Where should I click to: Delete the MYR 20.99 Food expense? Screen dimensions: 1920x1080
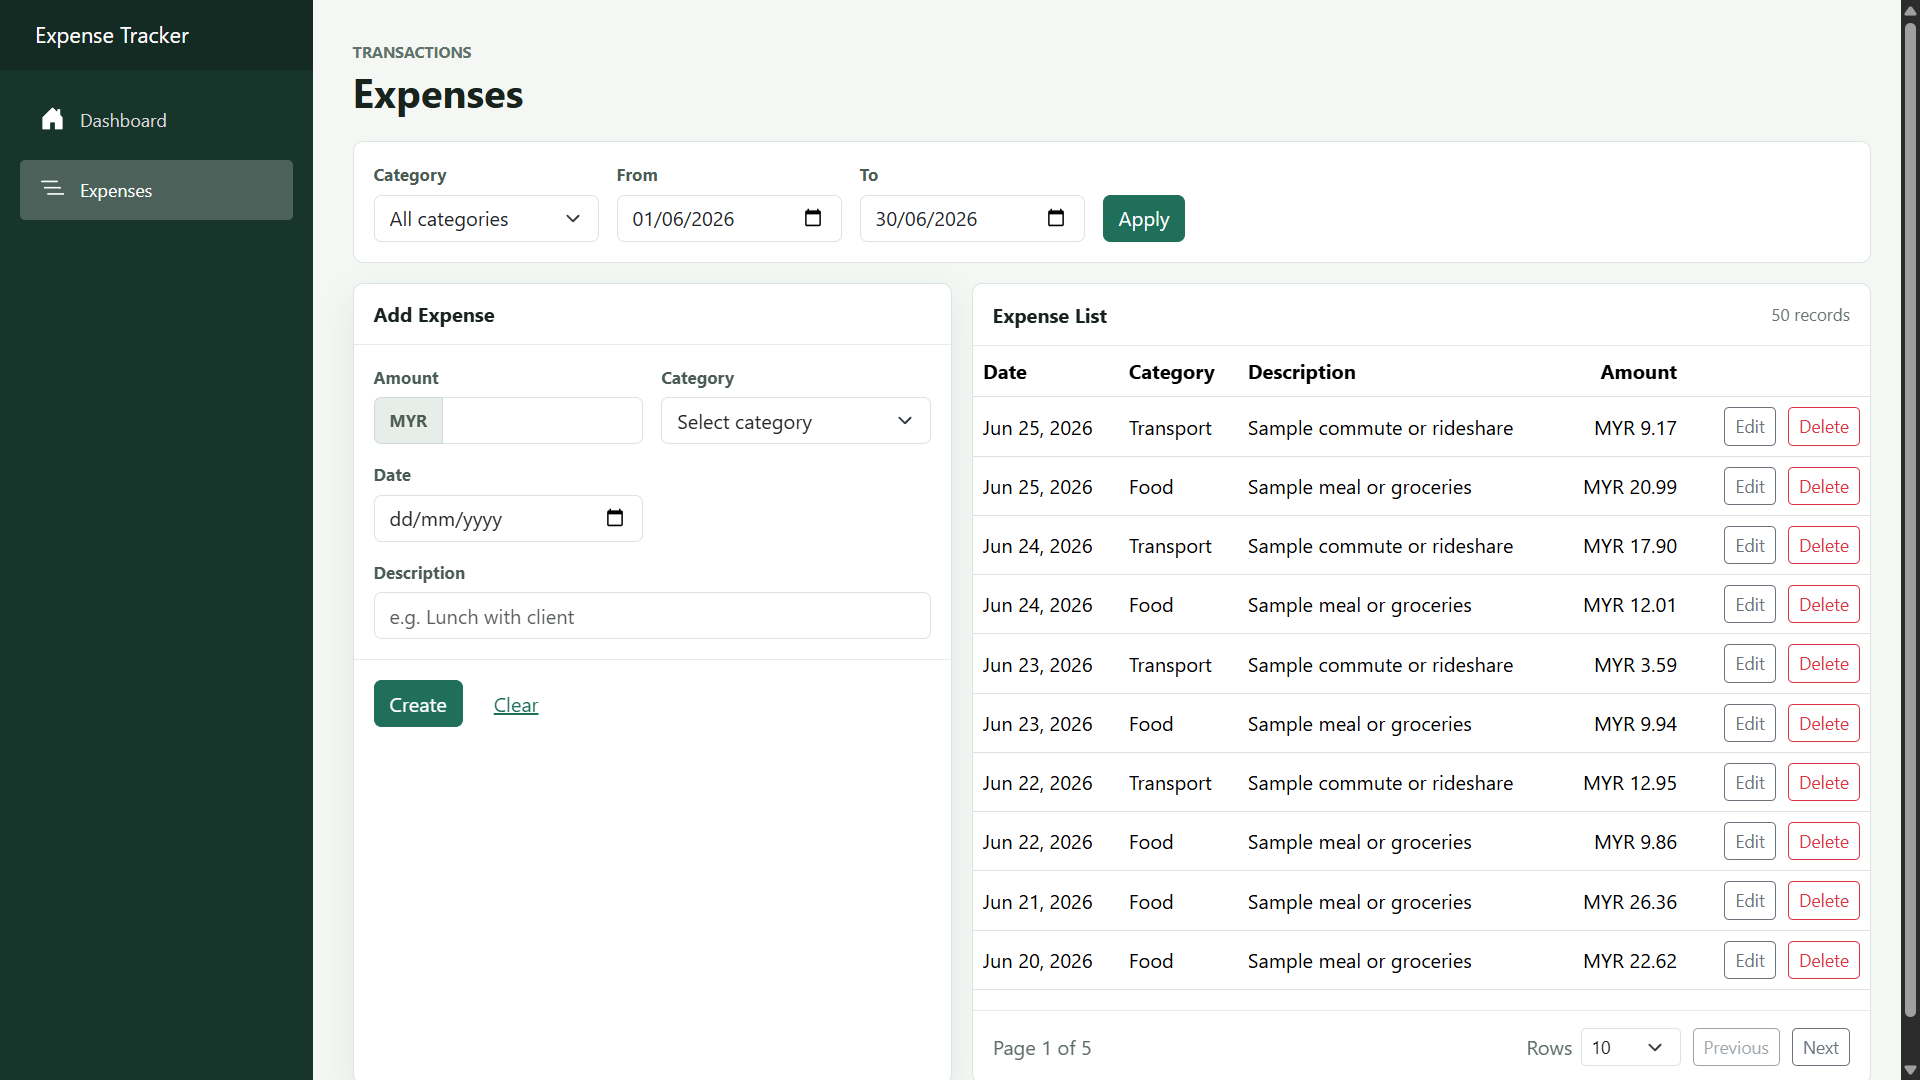click(1824, 487)
